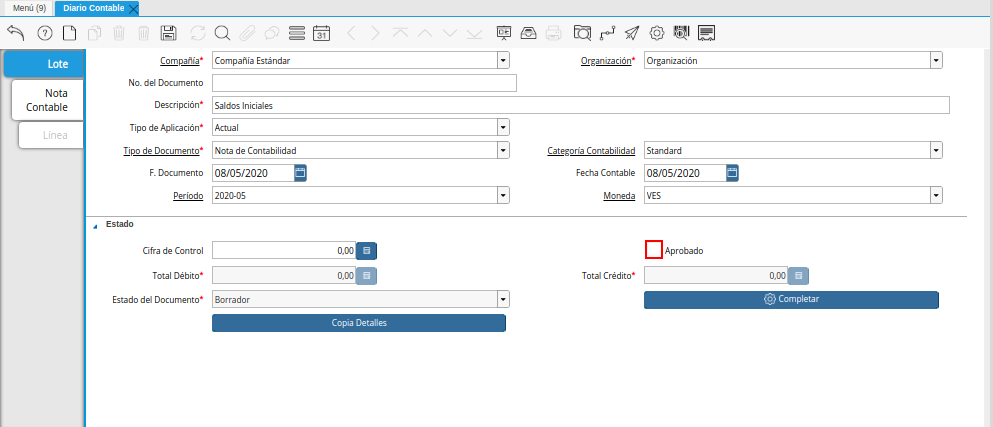Open the Compañía dropdown
The height and width of the screenshot is (427, 993).
503,60
